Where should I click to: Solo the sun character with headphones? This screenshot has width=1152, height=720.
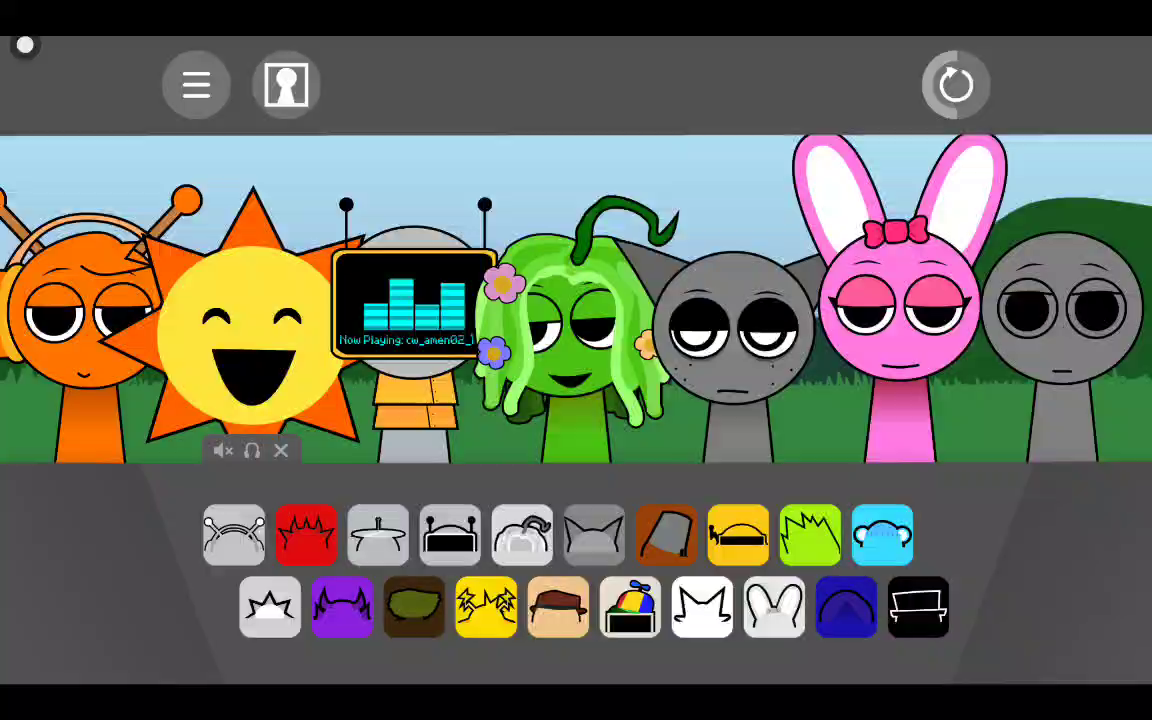pyautogui.click(x=252, y=451)
